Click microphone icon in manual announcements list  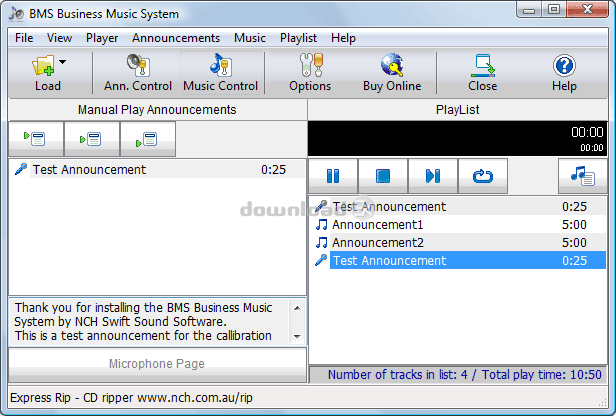pos(21,169)
